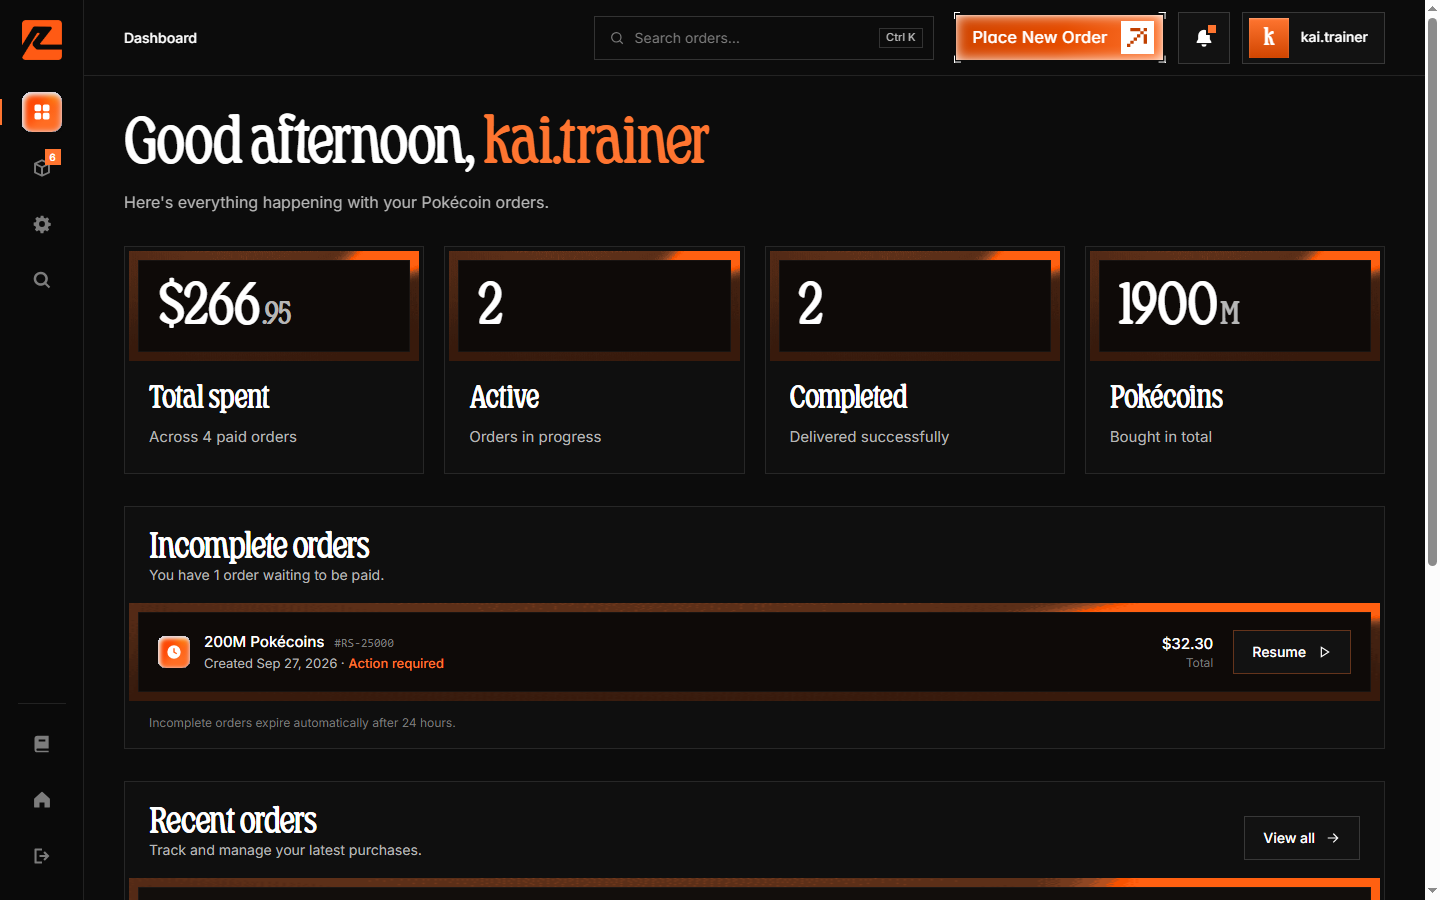This screenshot has width=1440, height=900.
Task: Click the Across 4 paid orders text
Action: point(223,437)
